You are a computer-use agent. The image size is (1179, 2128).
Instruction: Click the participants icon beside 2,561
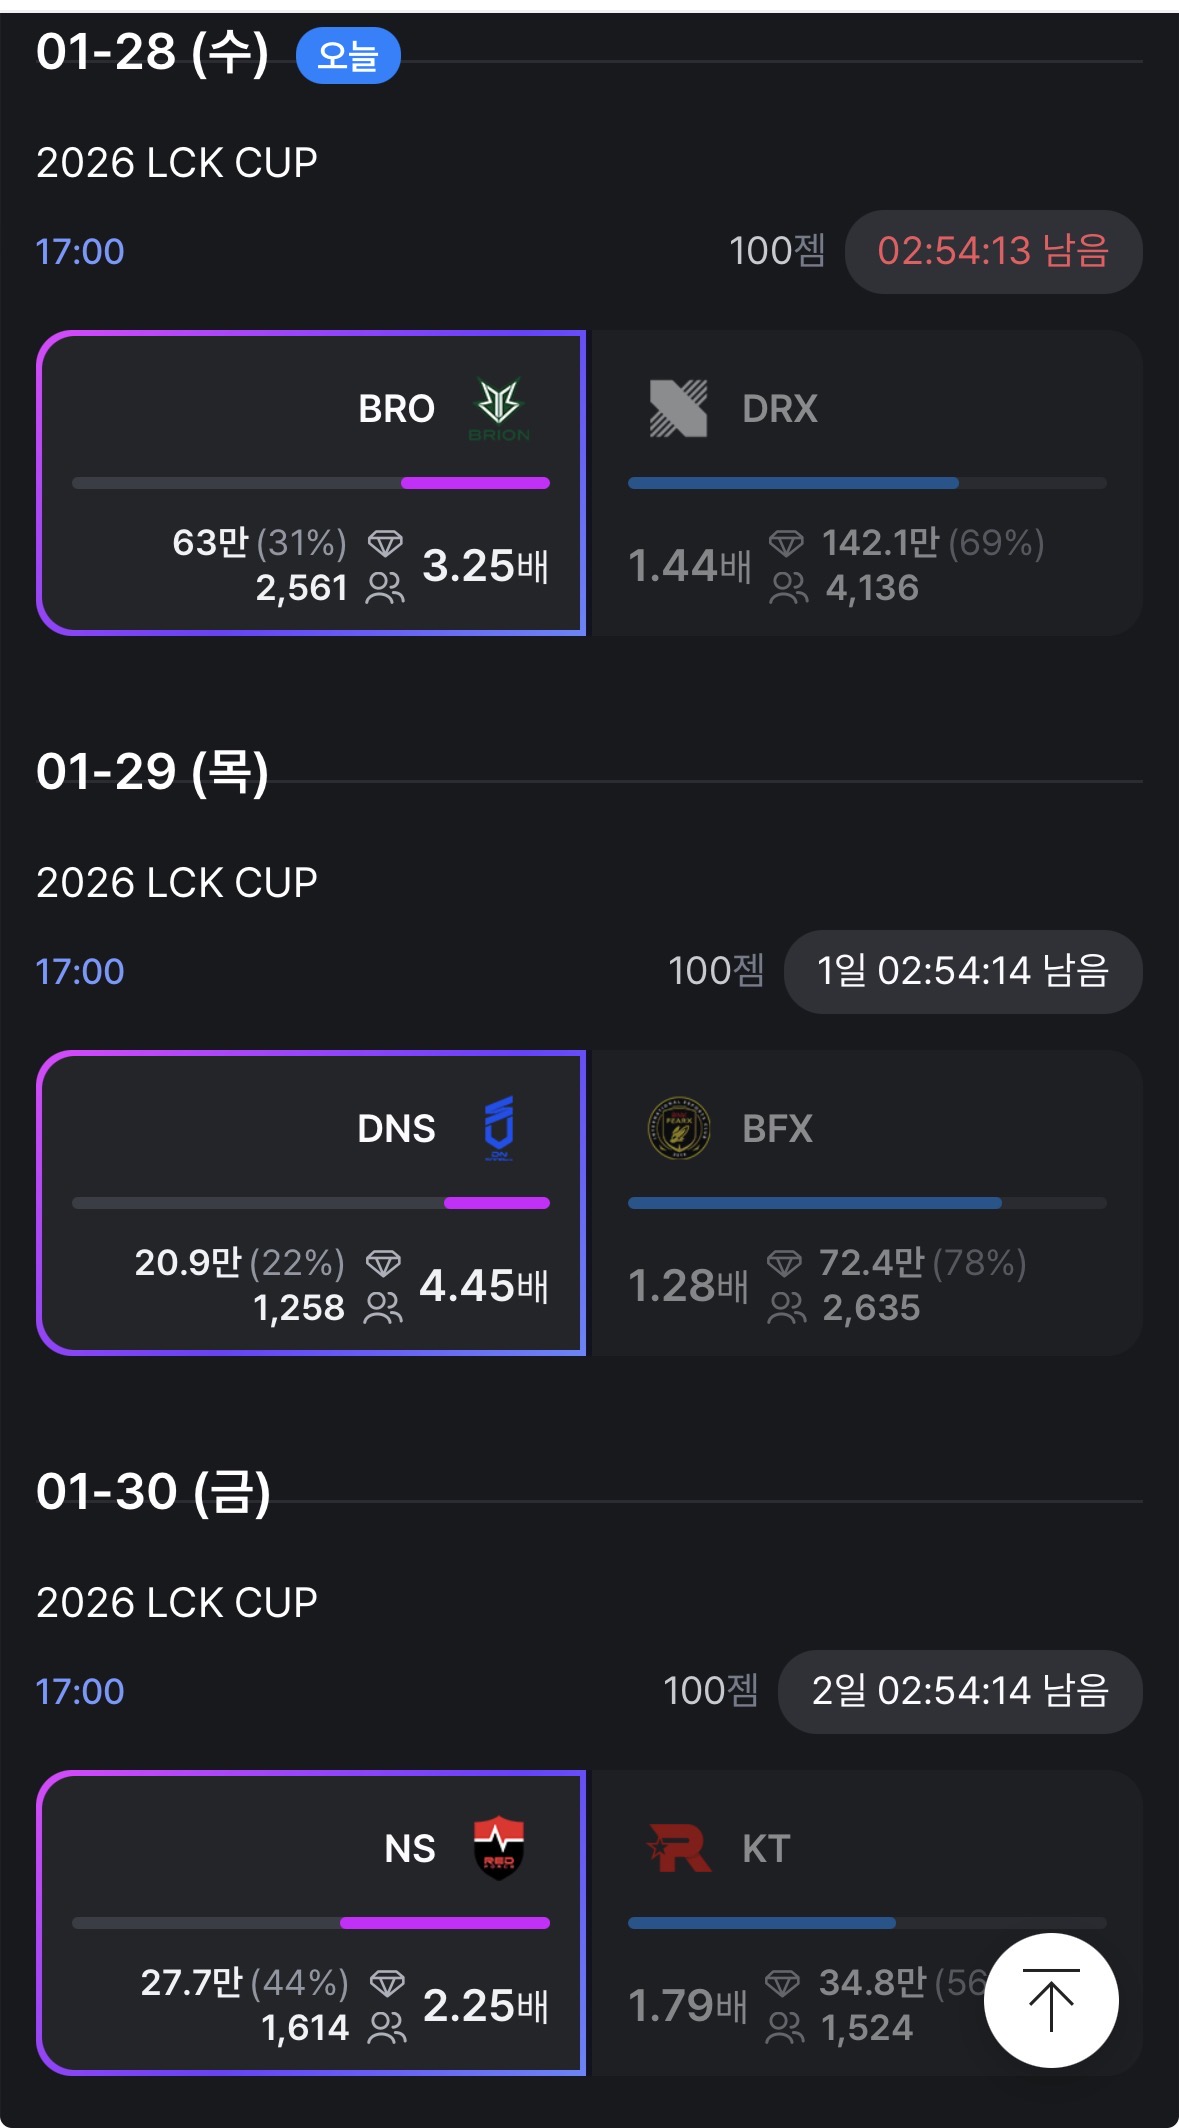[x=385, y=588]
